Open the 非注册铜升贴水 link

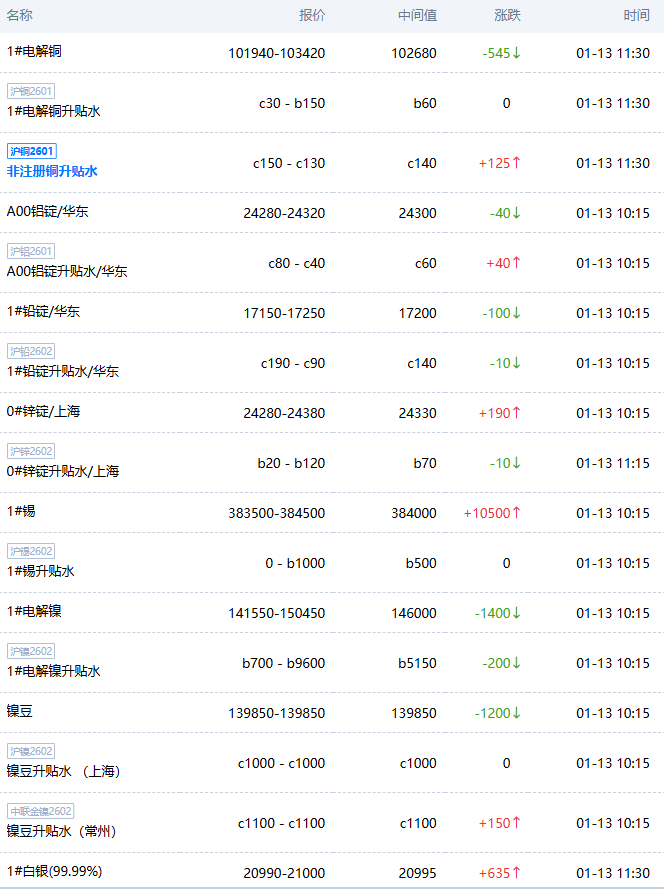pyautogui.click(x=52, y=171)
